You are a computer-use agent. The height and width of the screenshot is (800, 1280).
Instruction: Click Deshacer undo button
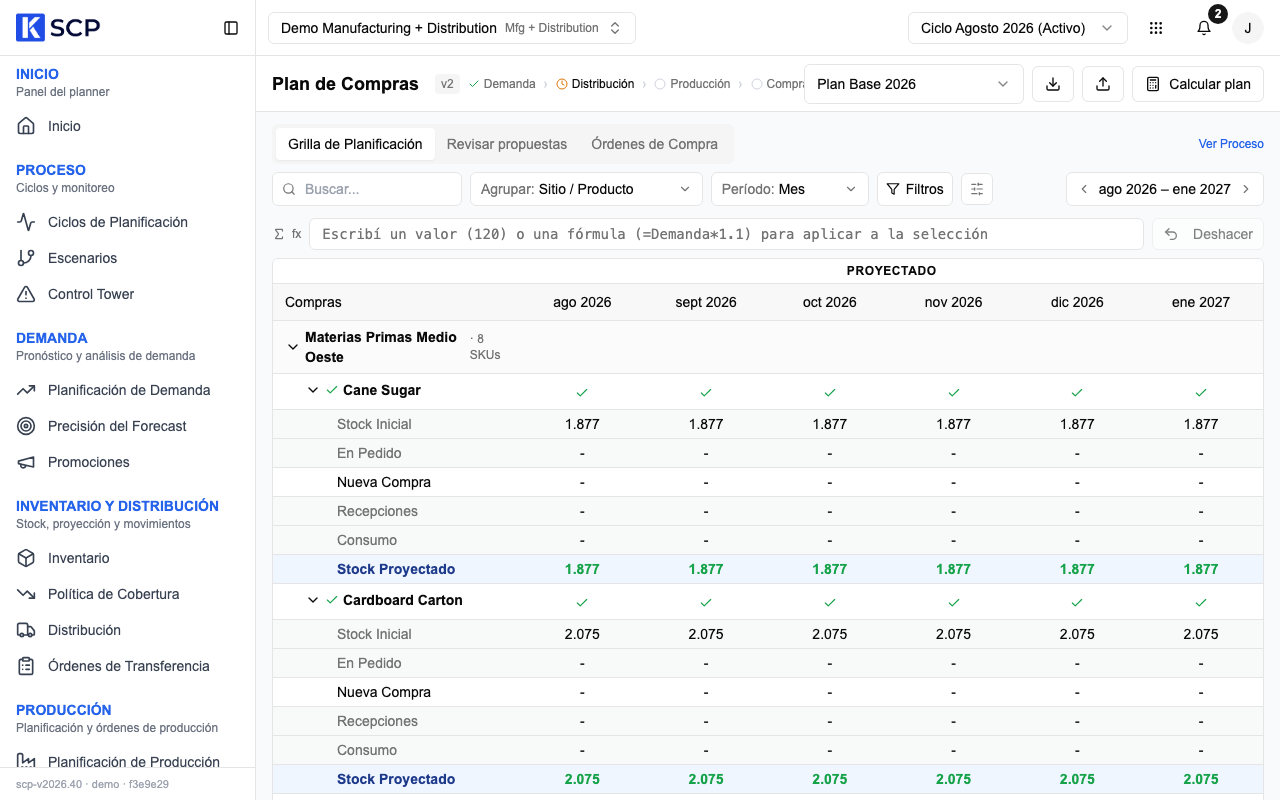coord(1208,234)
